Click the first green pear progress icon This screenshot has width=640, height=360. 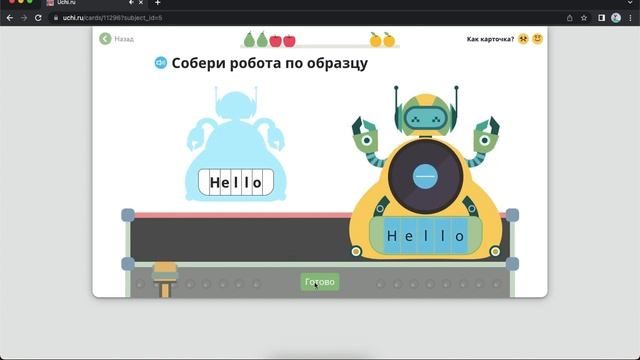[x=249, y=40]
